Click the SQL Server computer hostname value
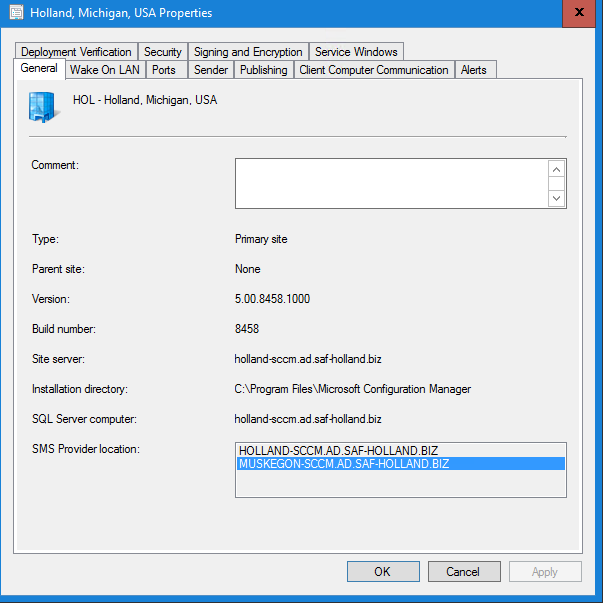The width and height of the screenshot is (603, 604). (x=308, y=419)
